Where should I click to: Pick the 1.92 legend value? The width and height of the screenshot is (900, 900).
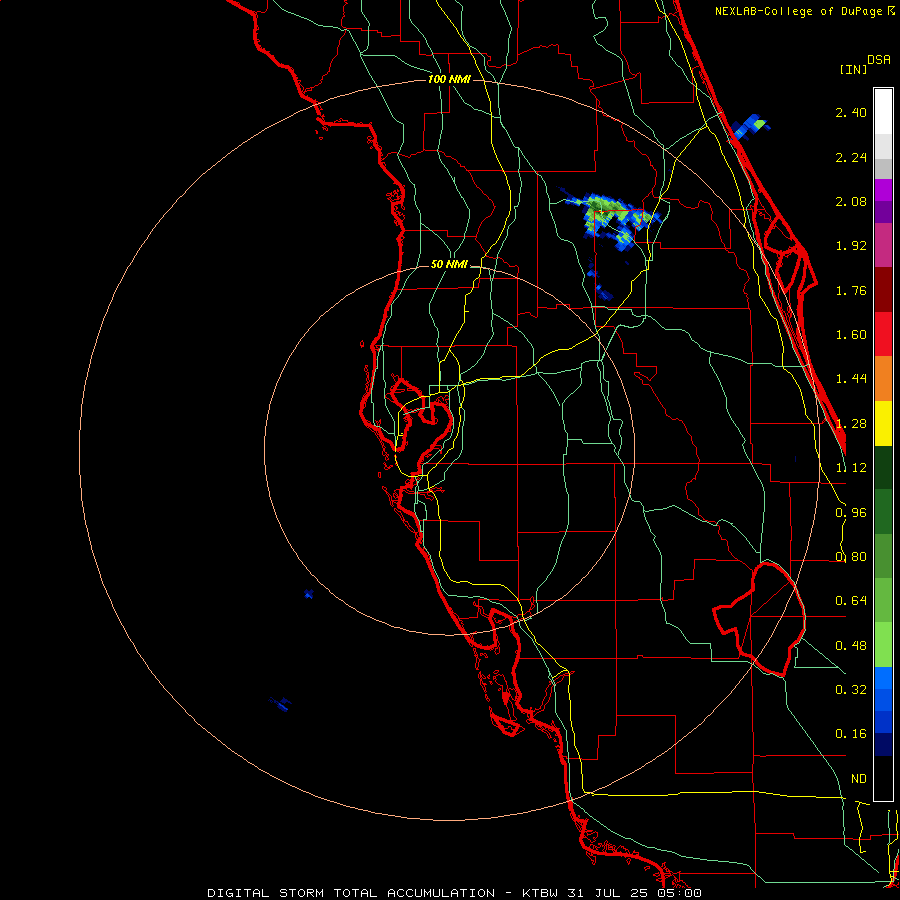click(x=851, y=246)
